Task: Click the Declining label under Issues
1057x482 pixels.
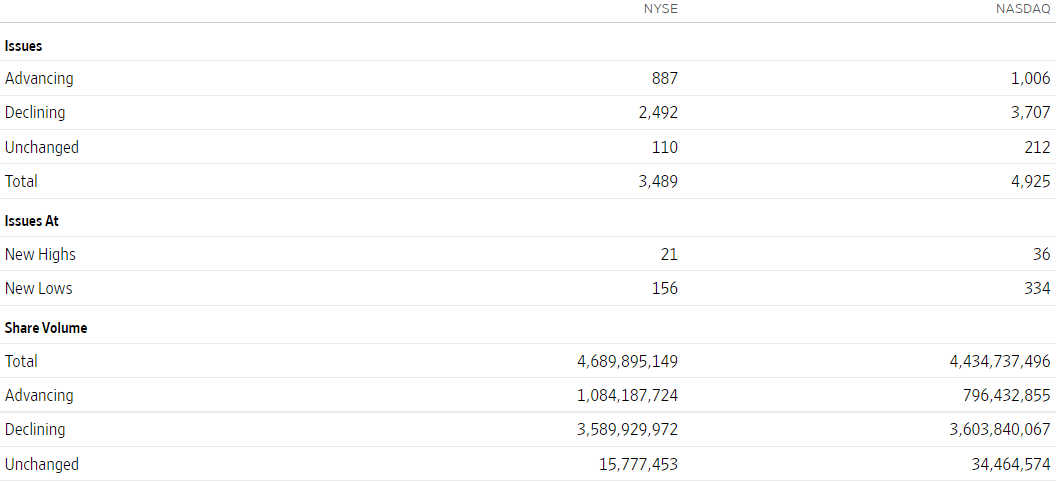Action: point(35,113)
